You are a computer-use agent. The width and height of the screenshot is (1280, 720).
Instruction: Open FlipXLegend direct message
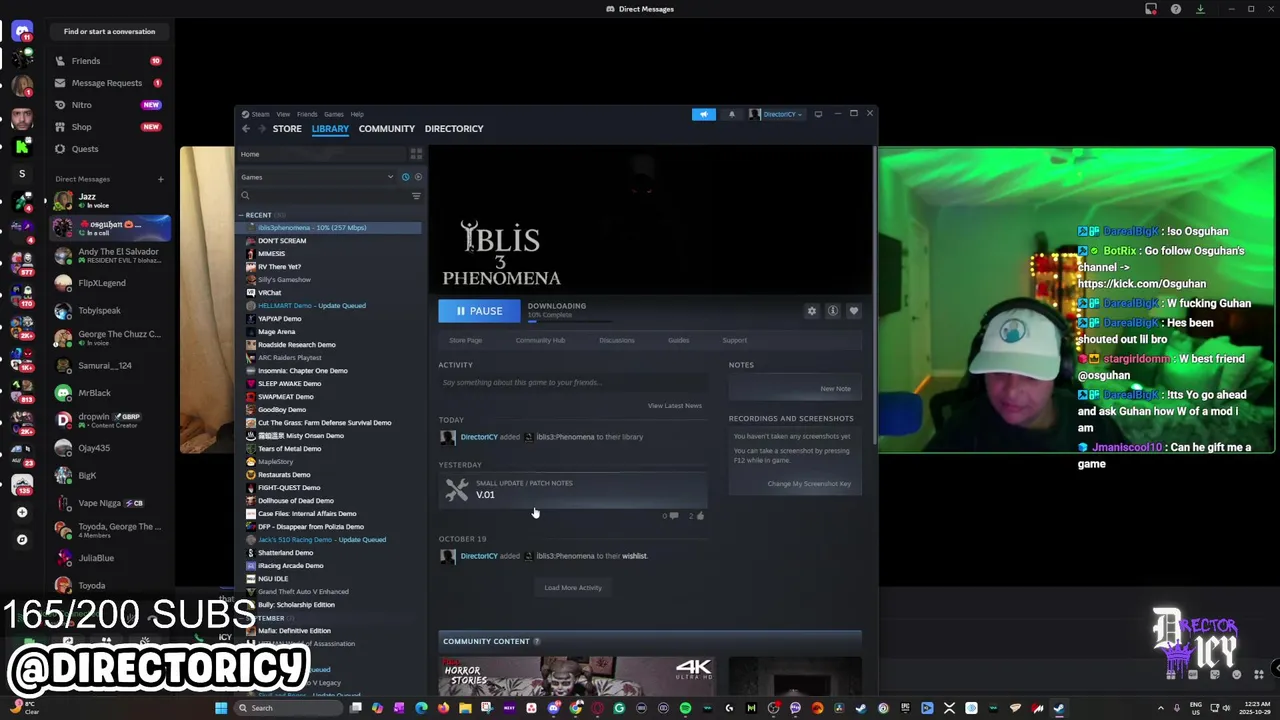pyautogui.click(x=110, y=283)
